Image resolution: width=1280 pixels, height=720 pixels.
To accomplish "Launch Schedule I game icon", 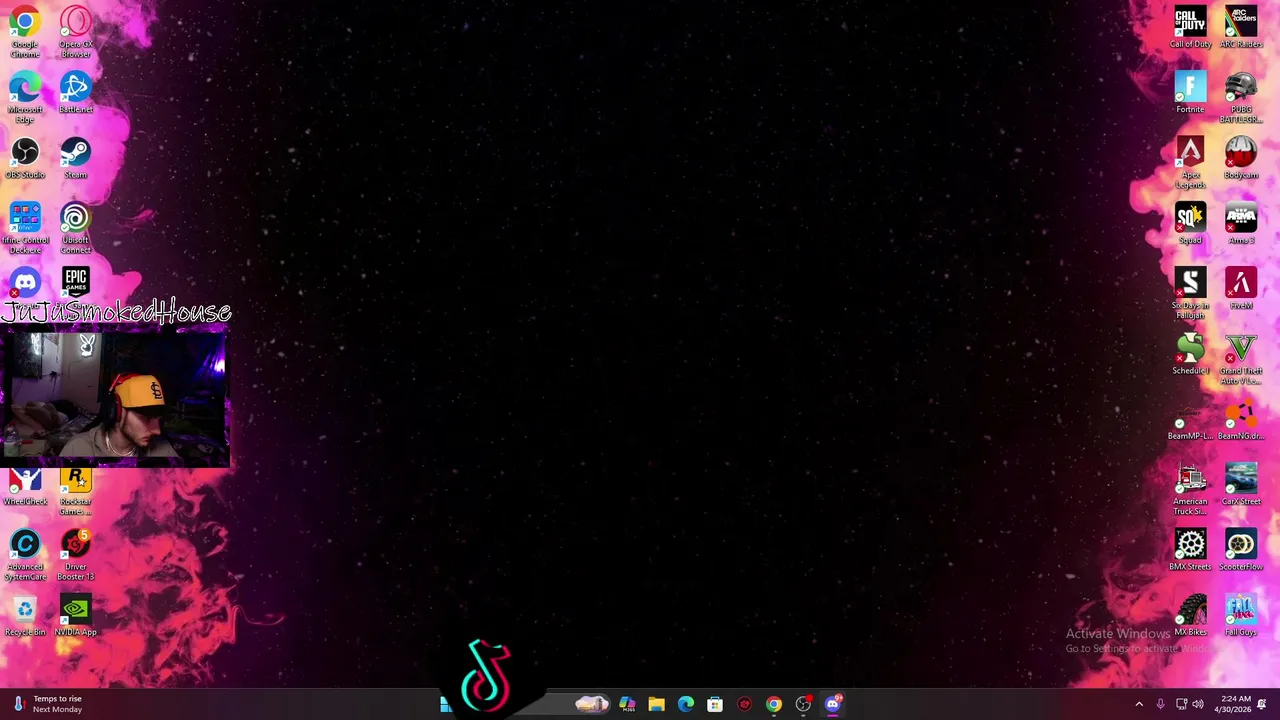I will [x=1190, y=354].
